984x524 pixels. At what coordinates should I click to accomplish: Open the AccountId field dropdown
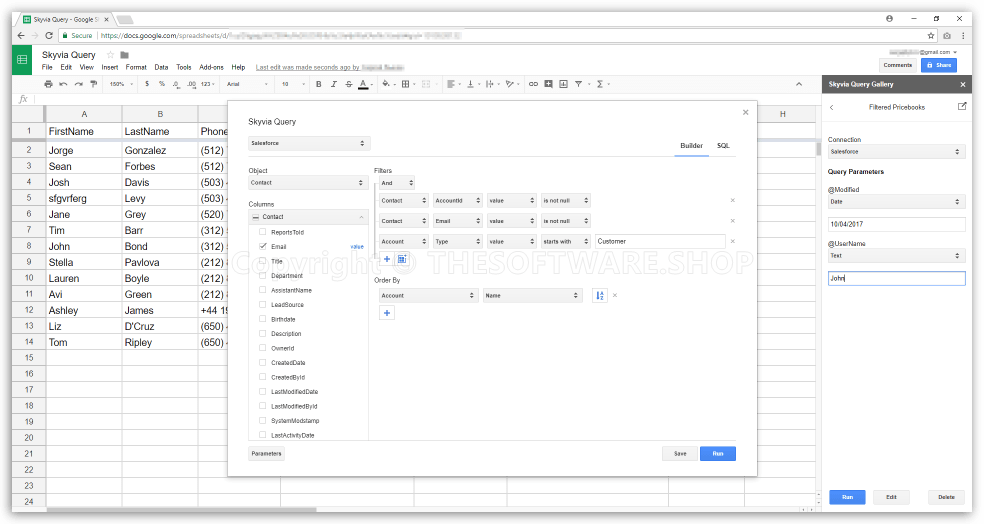tap(457, 201)
